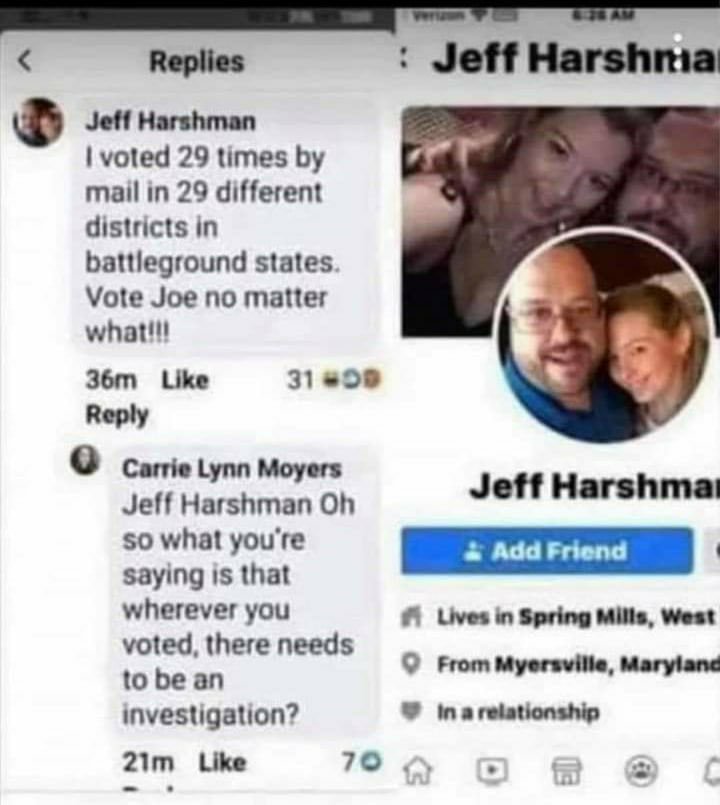Open the Home feed icon
Image resolution: width=720 pixels, height=805 pixels.
417,770
